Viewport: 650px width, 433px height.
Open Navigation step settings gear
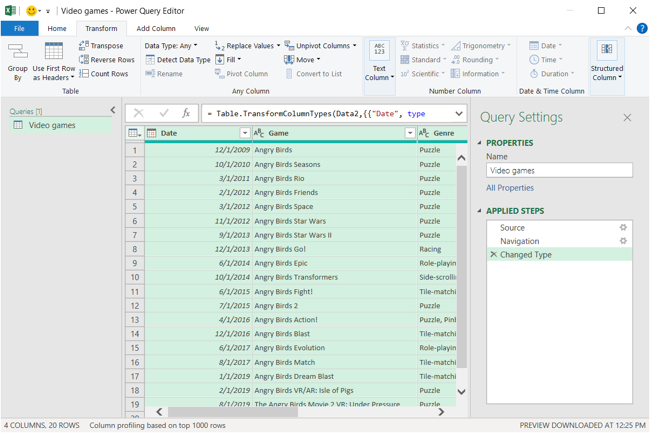[x=623, y=241]
